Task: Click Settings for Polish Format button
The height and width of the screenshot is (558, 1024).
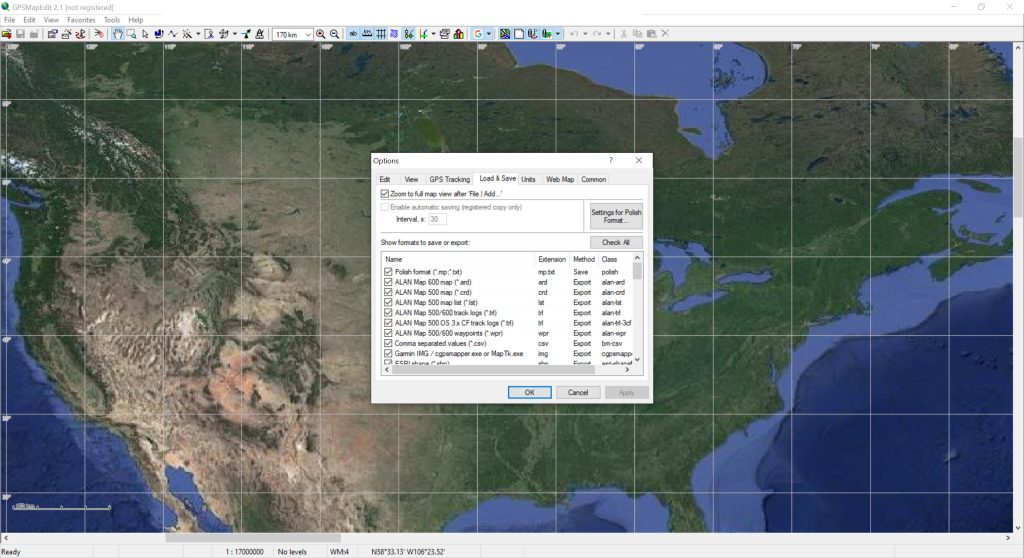Action: coord(616,216)
